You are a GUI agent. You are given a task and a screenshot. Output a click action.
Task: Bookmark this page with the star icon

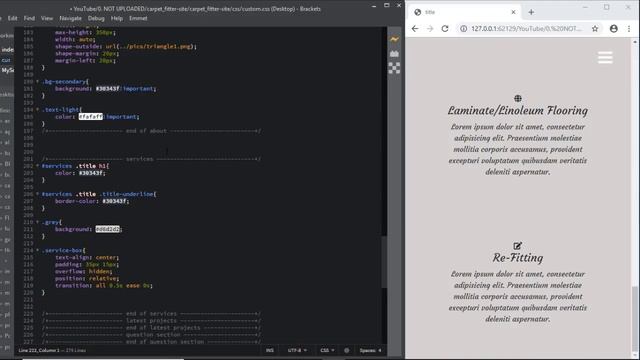coord(595,29)
